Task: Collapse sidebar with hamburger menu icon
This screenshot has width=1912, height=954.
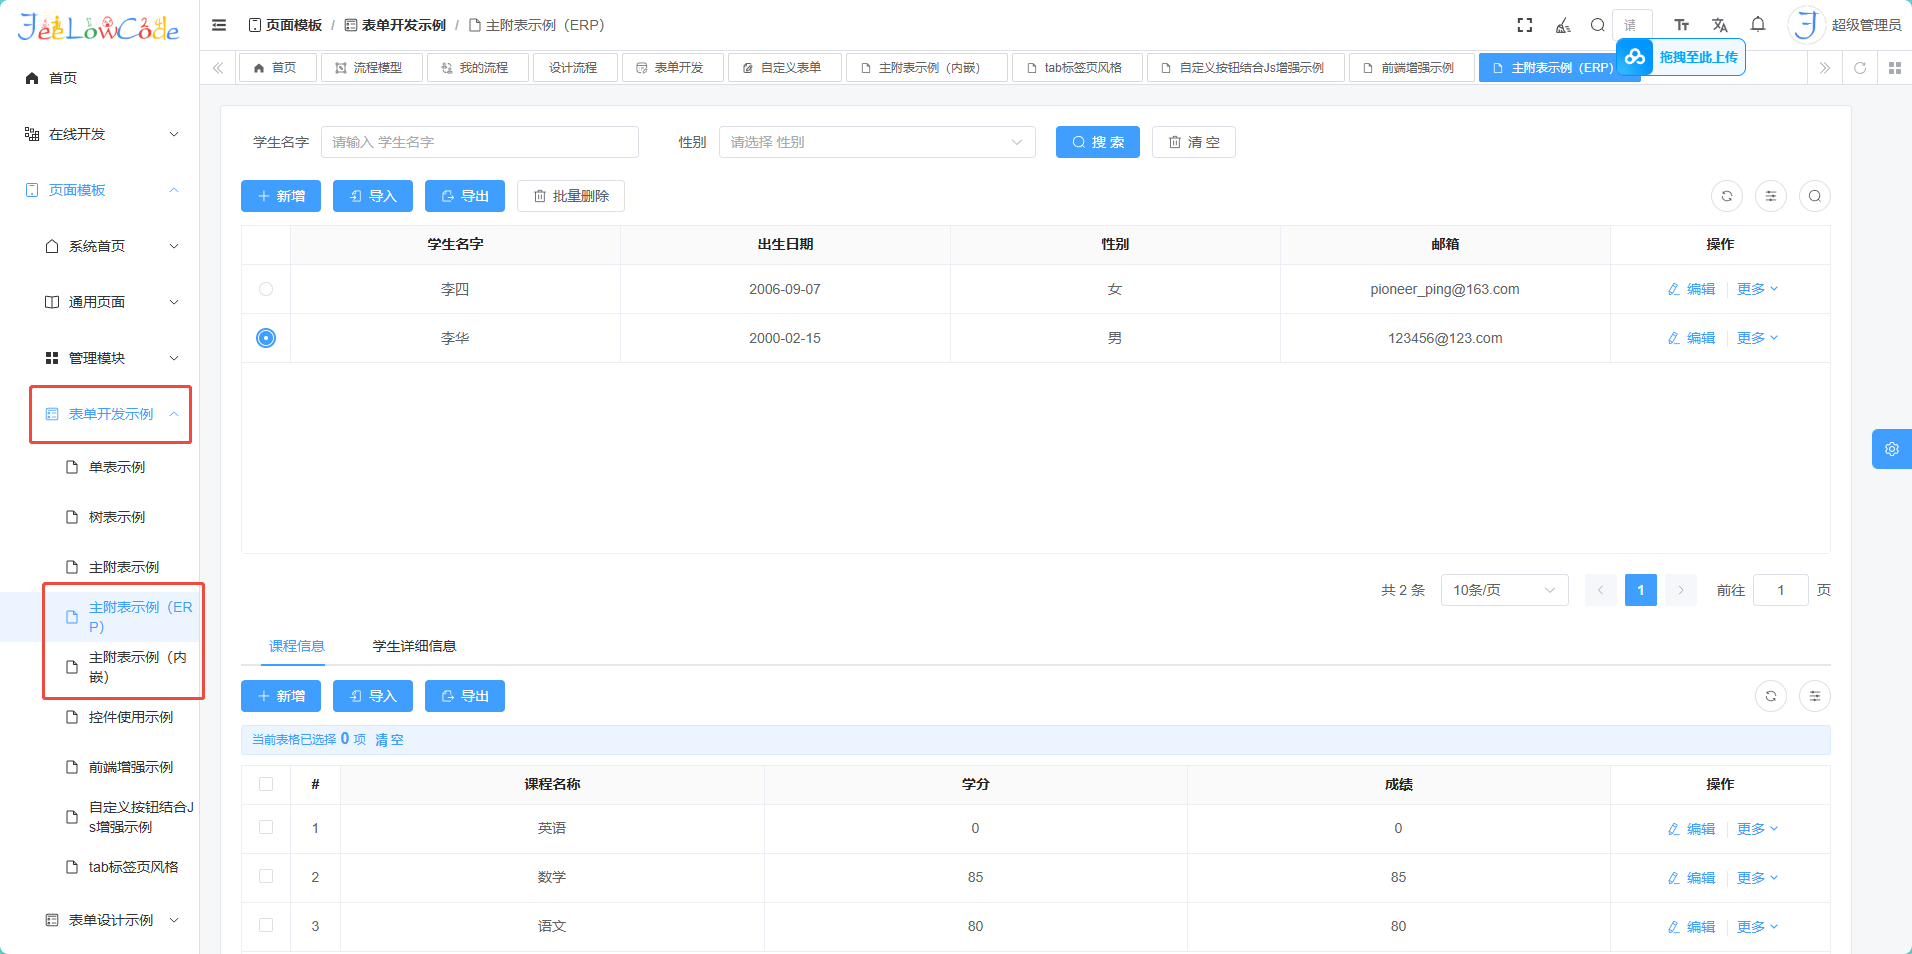Action: point(219,25)
